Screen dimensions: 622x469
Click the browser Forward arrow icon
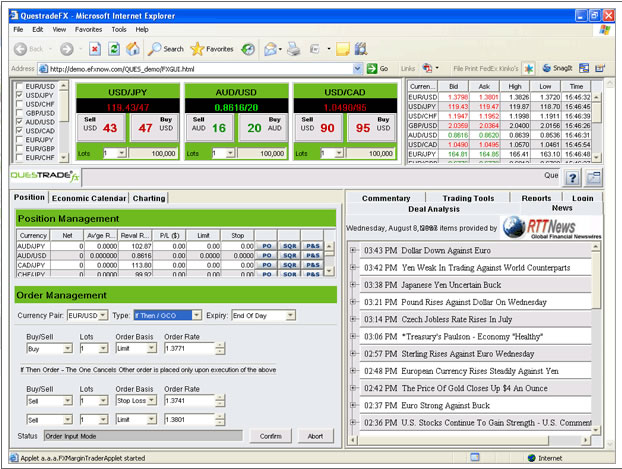pos(67,49)
